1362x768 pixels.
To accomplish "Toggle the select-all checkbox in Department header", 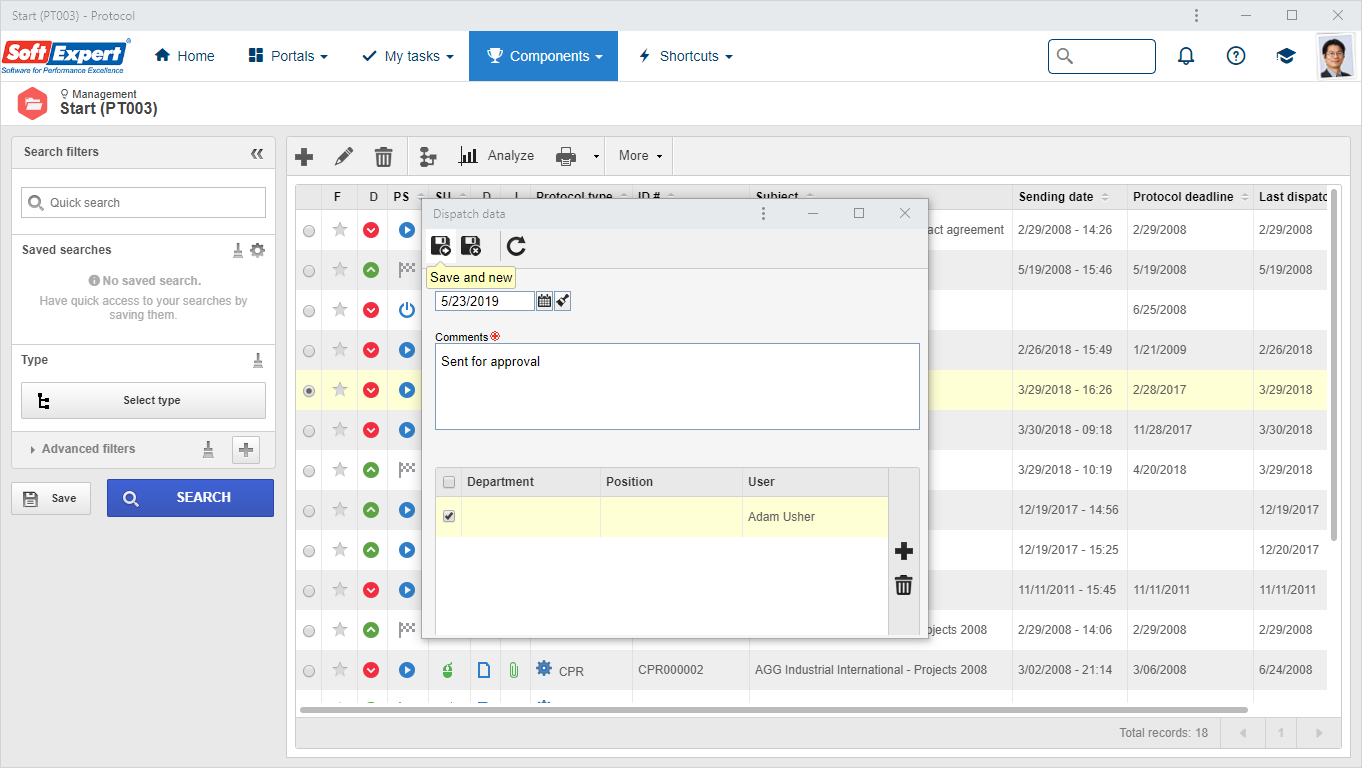I will [x=449, y=482].
